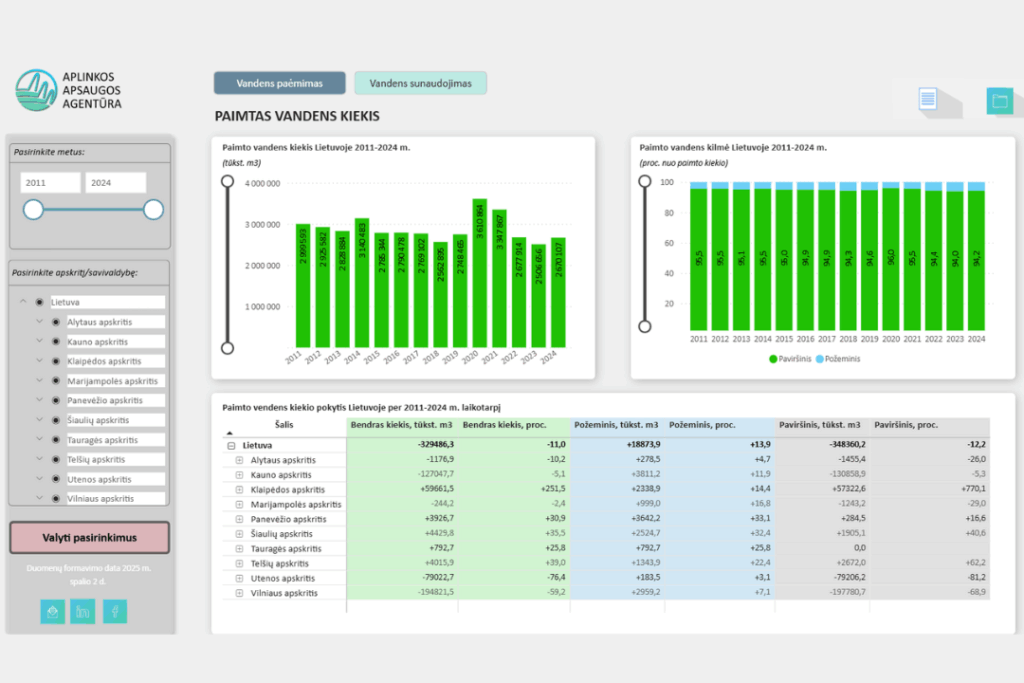
Task: Click the Bendras kiekis, tūkst. m3 column header
Action: coord(402,425)
